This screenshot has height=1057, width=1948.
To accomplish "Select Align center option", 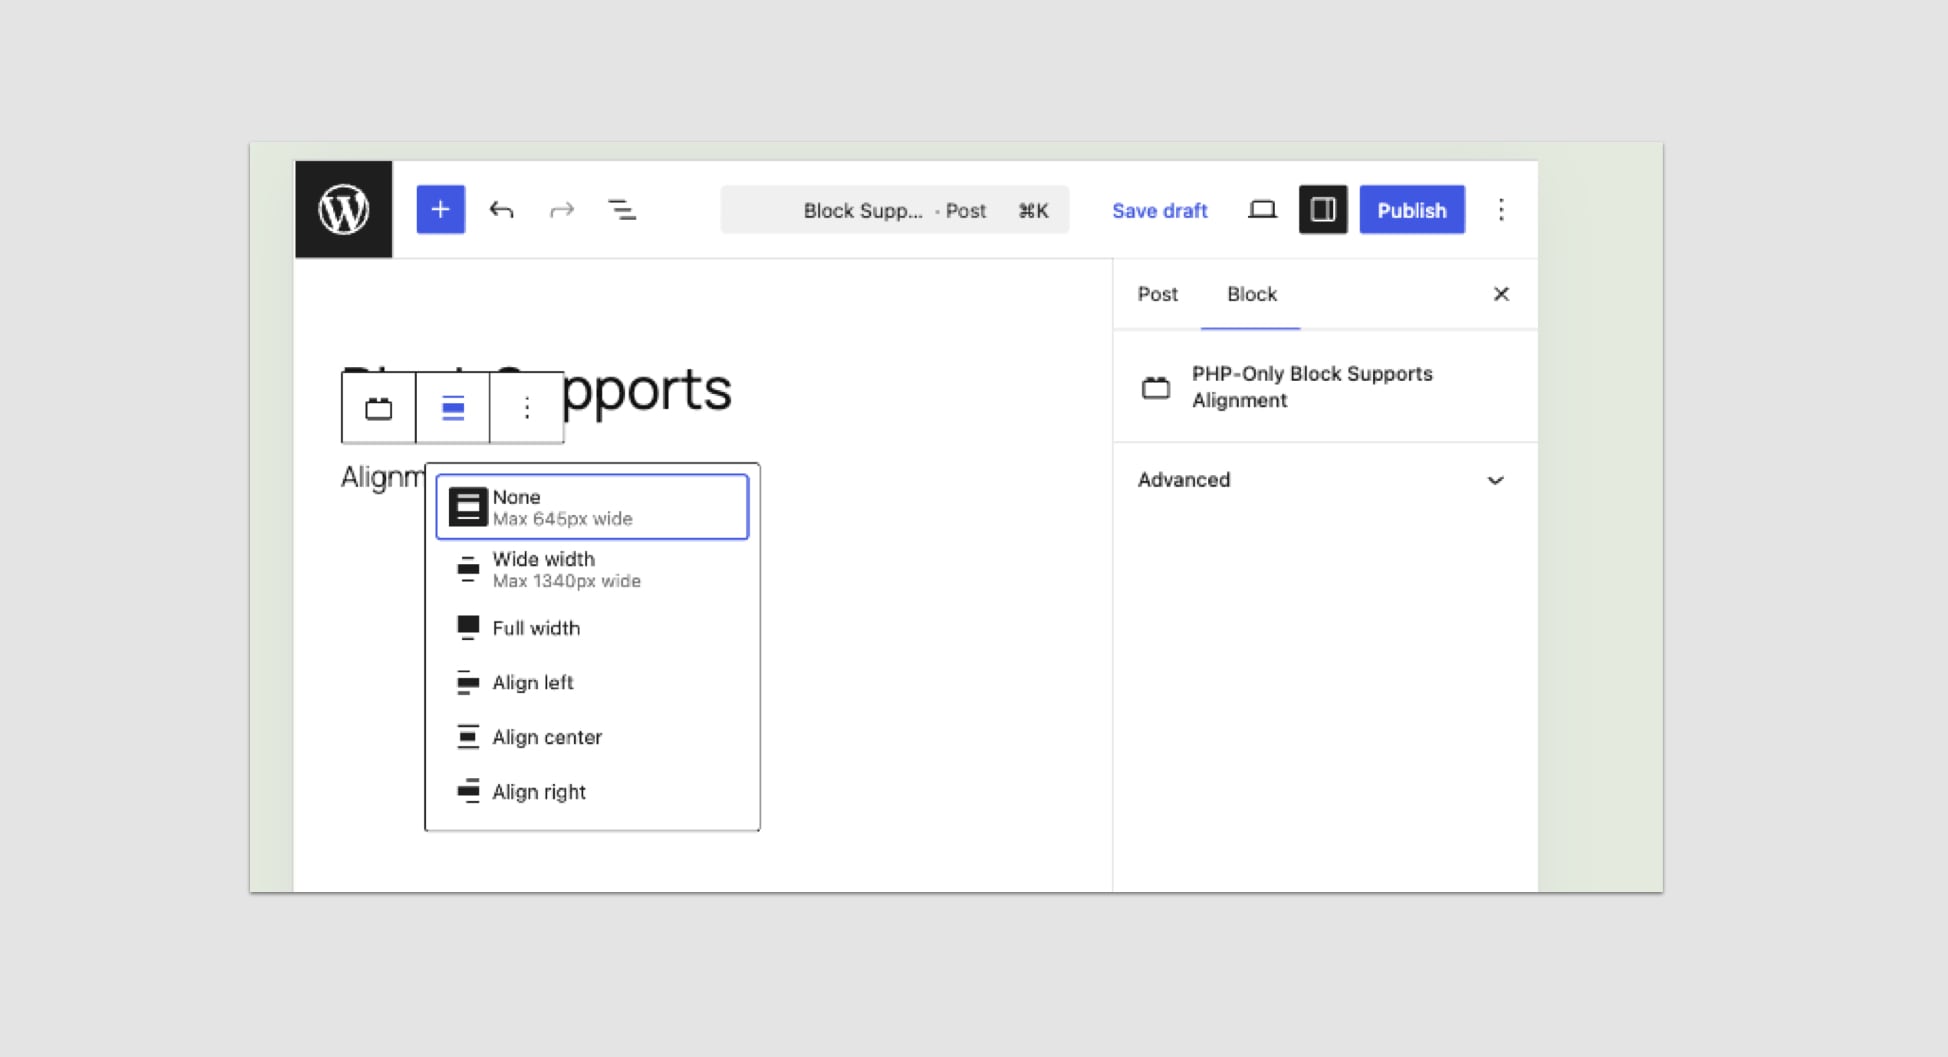I will pyautogui.click(x=592, y=737).
